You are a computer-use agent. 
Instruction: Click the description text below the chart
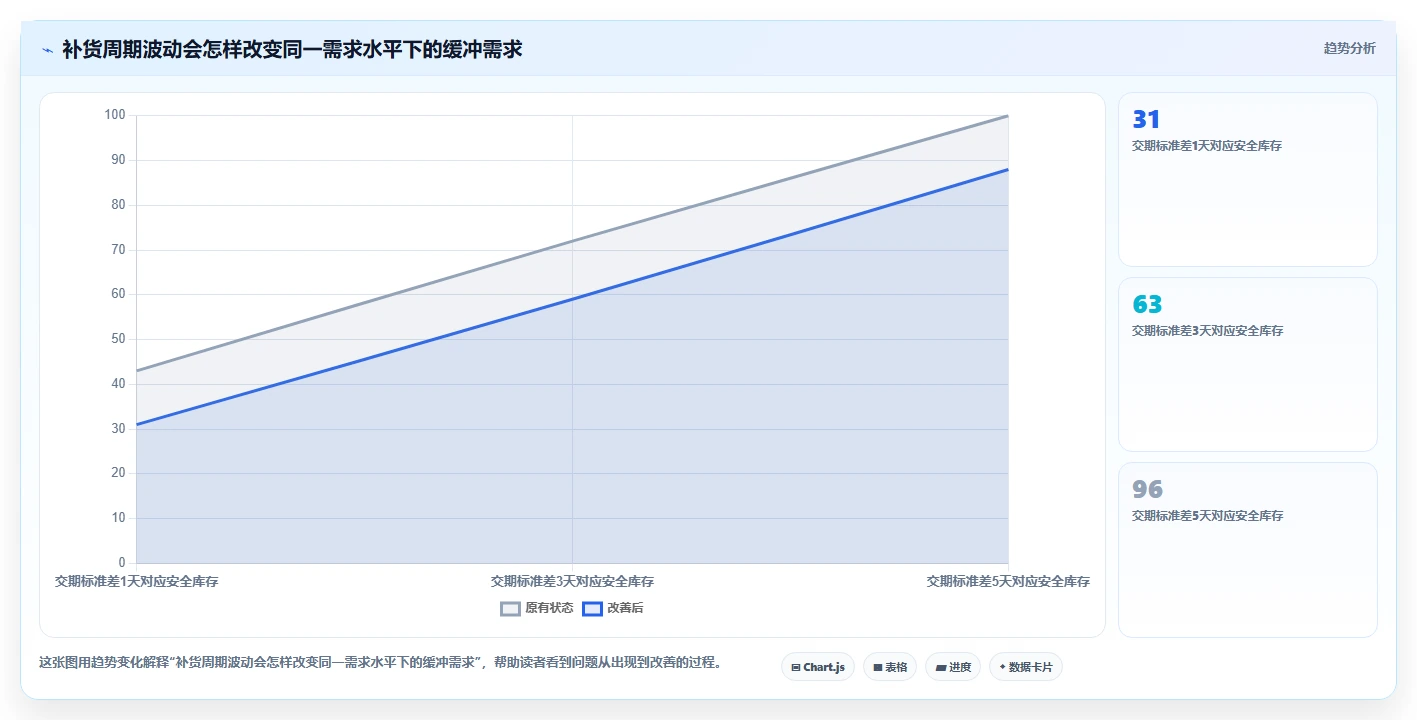pyautogui.click(x=380, y=663)
